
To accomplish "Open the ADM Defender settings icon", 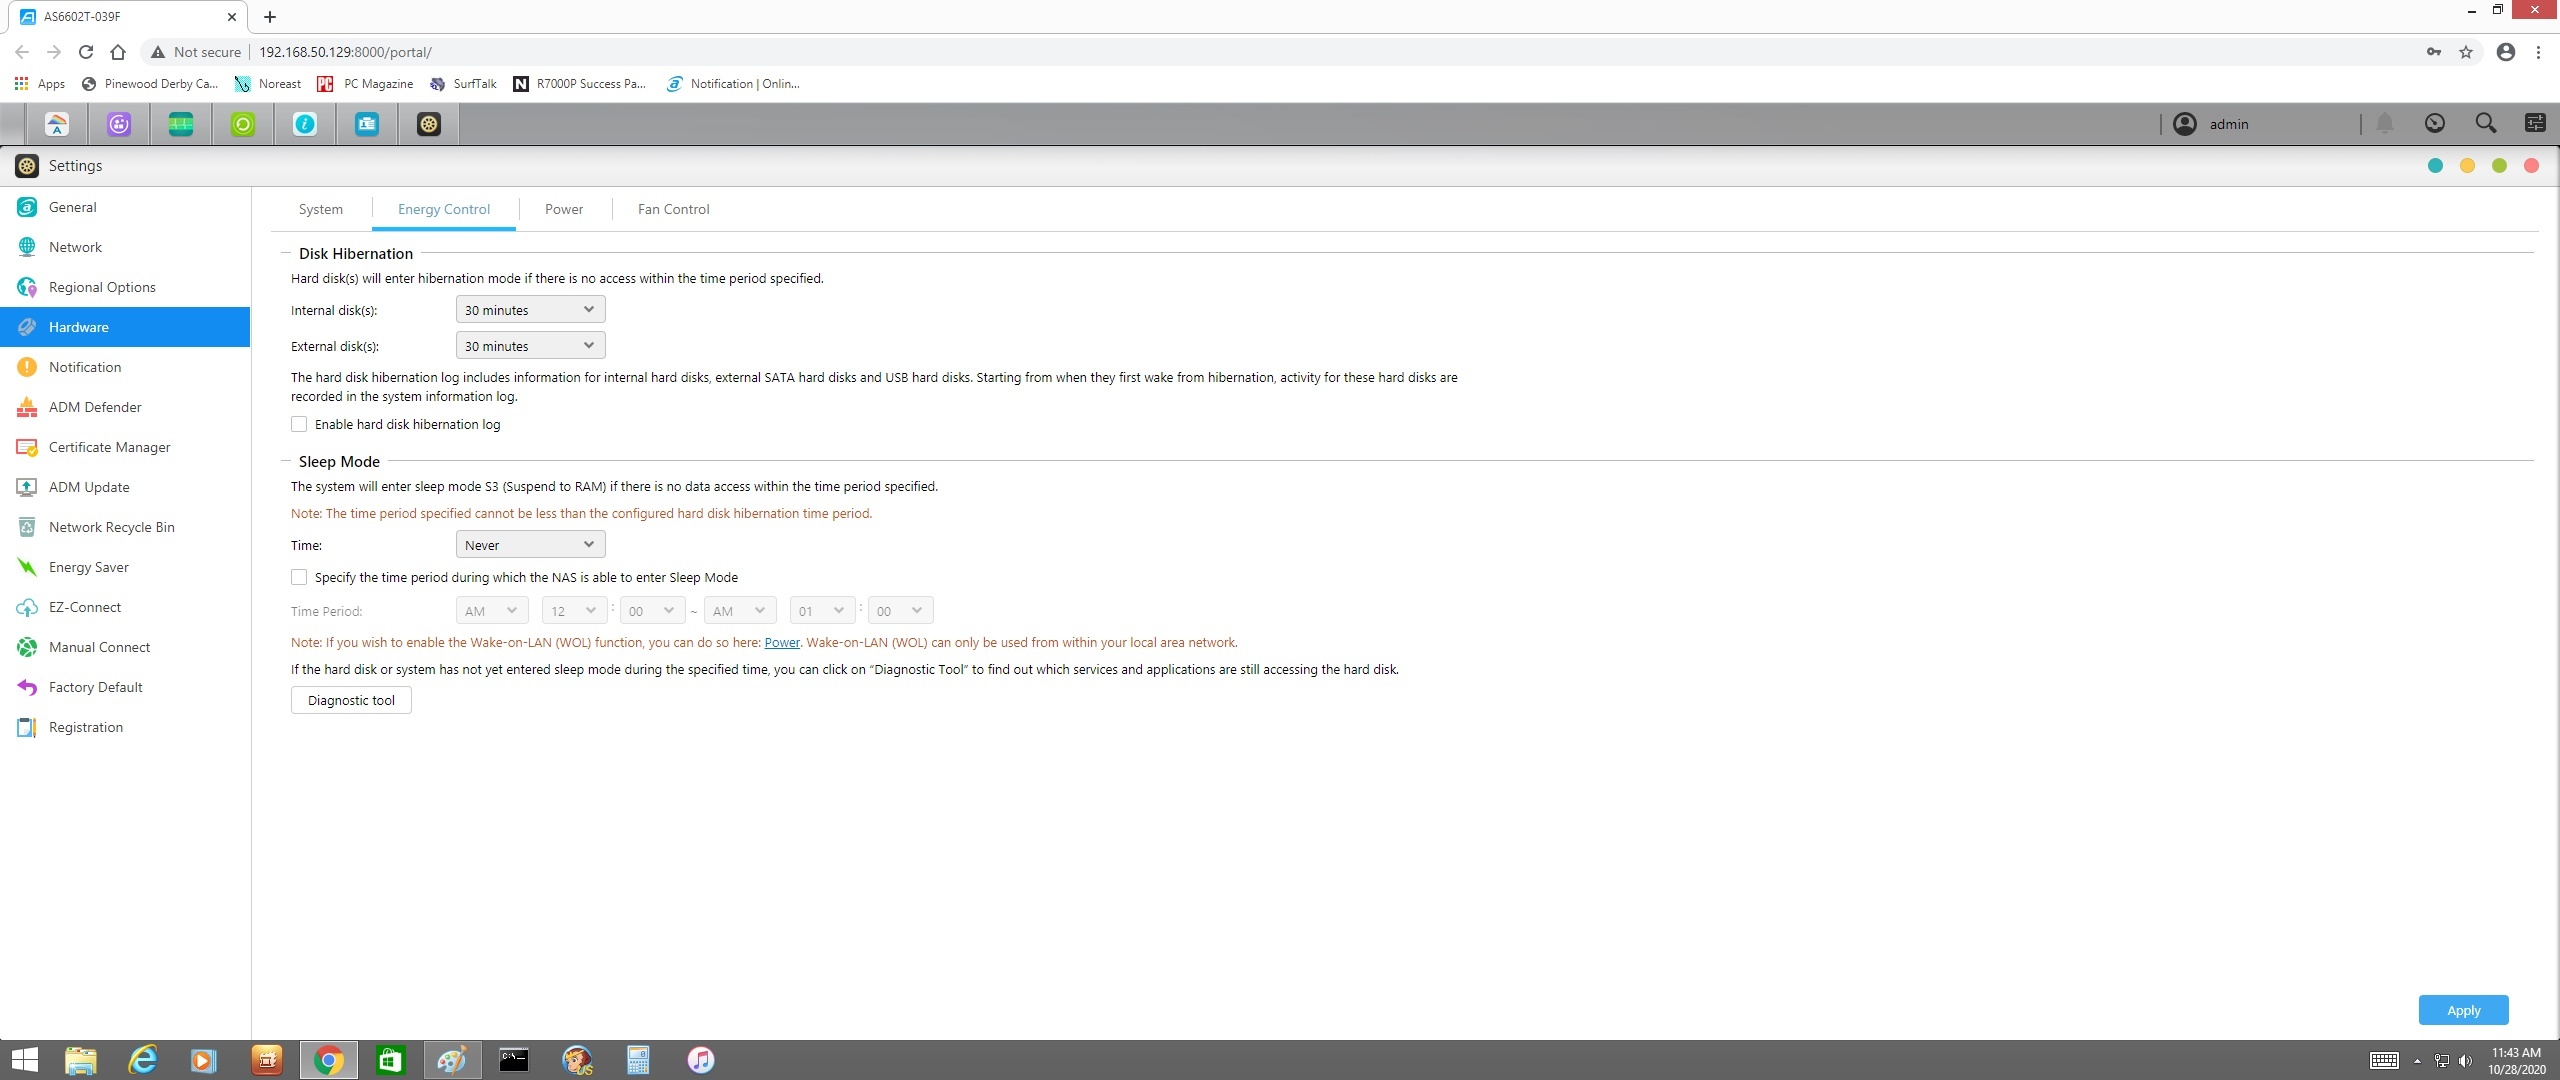I will [x=27, y=407].
